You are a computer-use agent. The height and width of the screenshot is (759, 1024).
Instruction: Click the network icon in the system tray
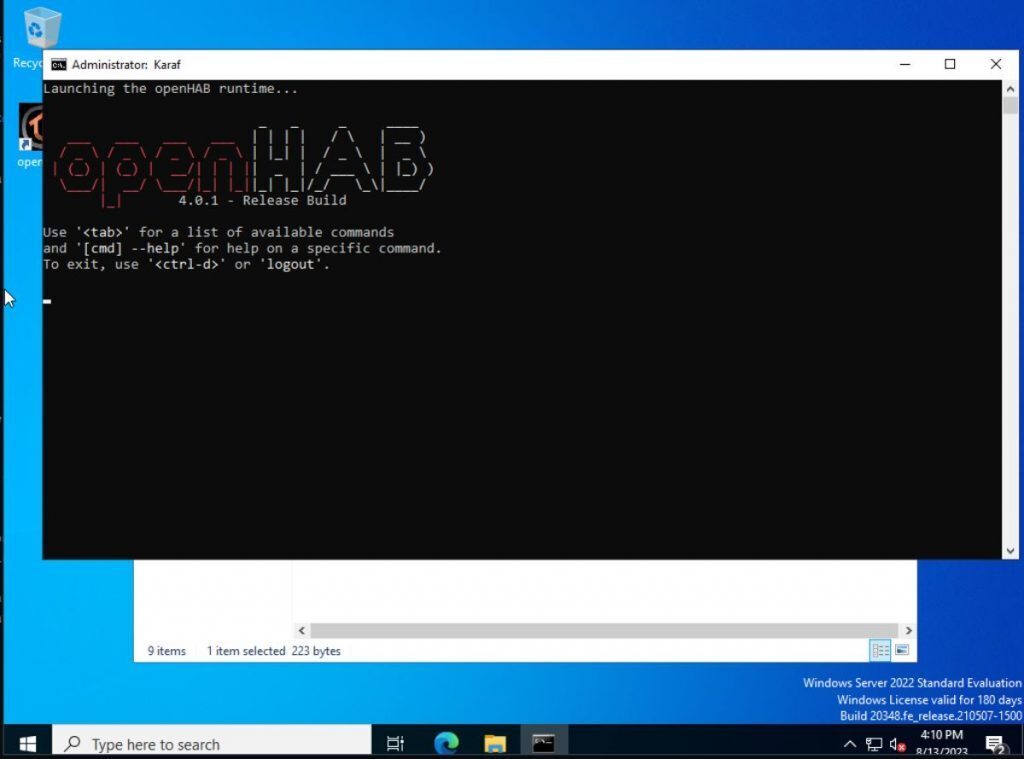click(x=874, y=744)
